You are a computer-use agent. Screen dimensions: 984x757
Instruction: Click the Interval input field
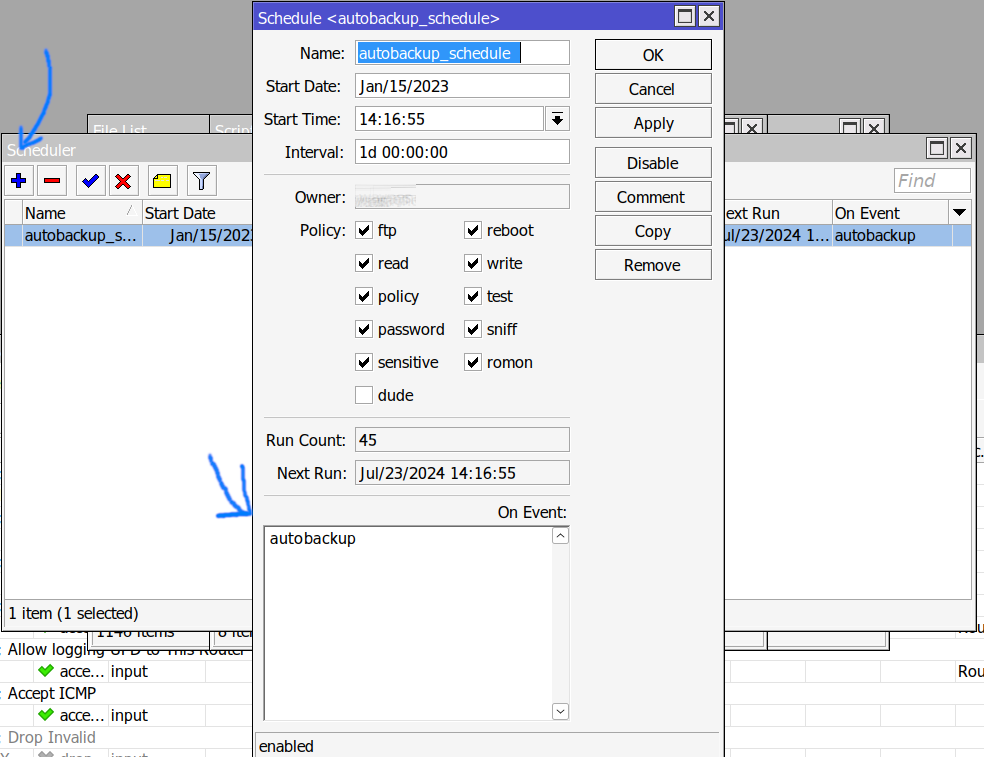[462, 152]
